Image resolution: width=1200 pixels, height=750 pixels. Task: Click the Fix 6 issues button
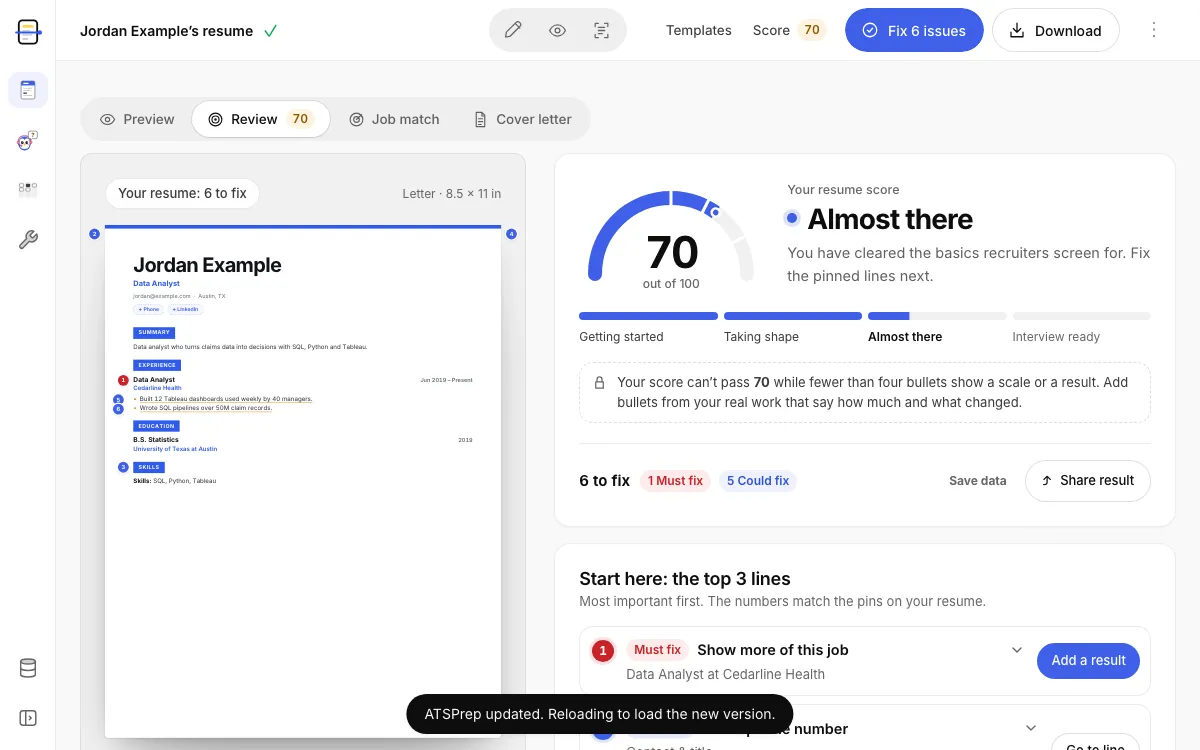[x=914, y=31]
